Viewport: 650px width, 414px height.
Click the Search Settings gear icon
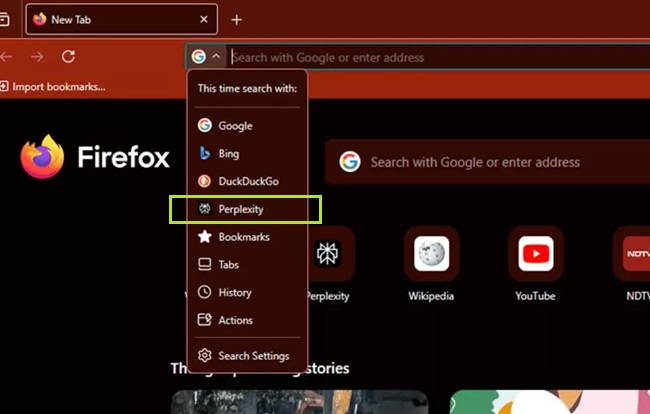[204, 356]
